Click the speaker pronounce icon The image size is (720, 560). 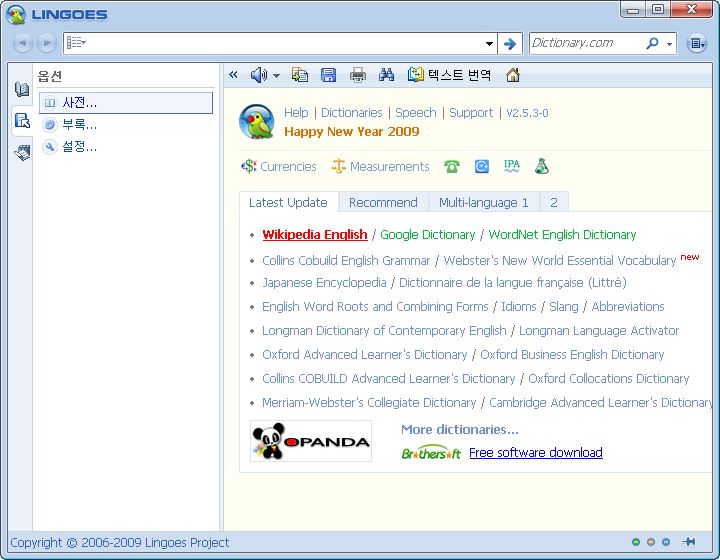tap(259, 75)
